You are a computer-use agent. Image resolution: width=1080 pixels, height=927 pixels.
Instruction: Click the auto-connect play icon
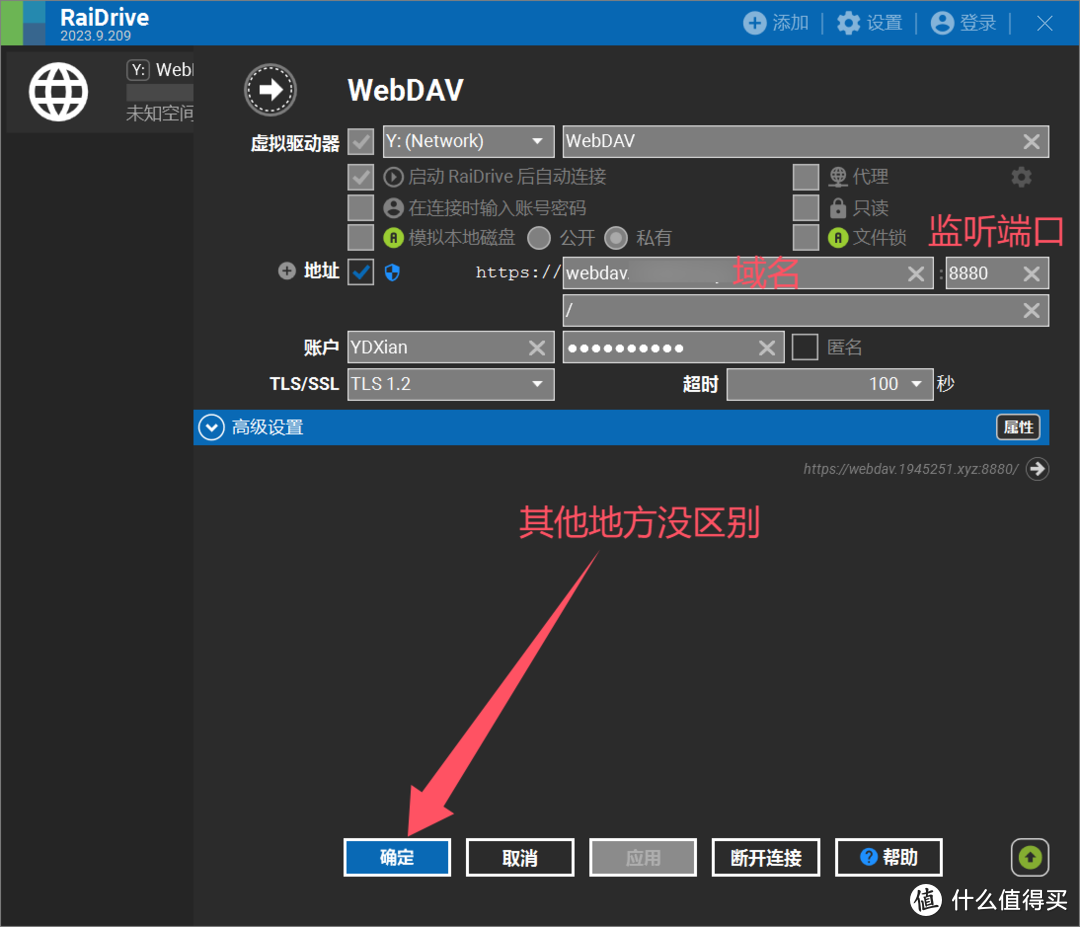pos(393,177)
